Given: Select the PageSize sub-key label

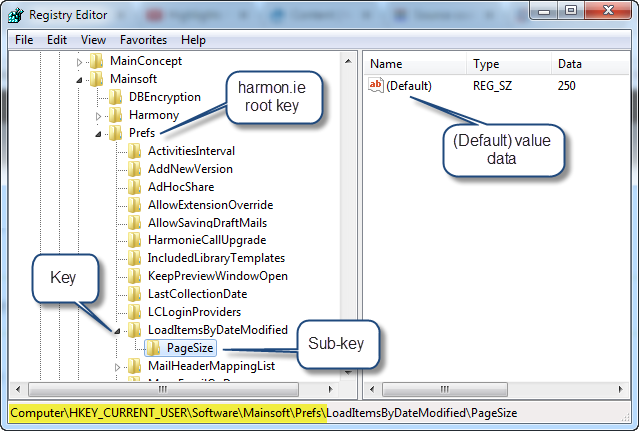Looking at the screenshot, I should click(x=190, y=348).
